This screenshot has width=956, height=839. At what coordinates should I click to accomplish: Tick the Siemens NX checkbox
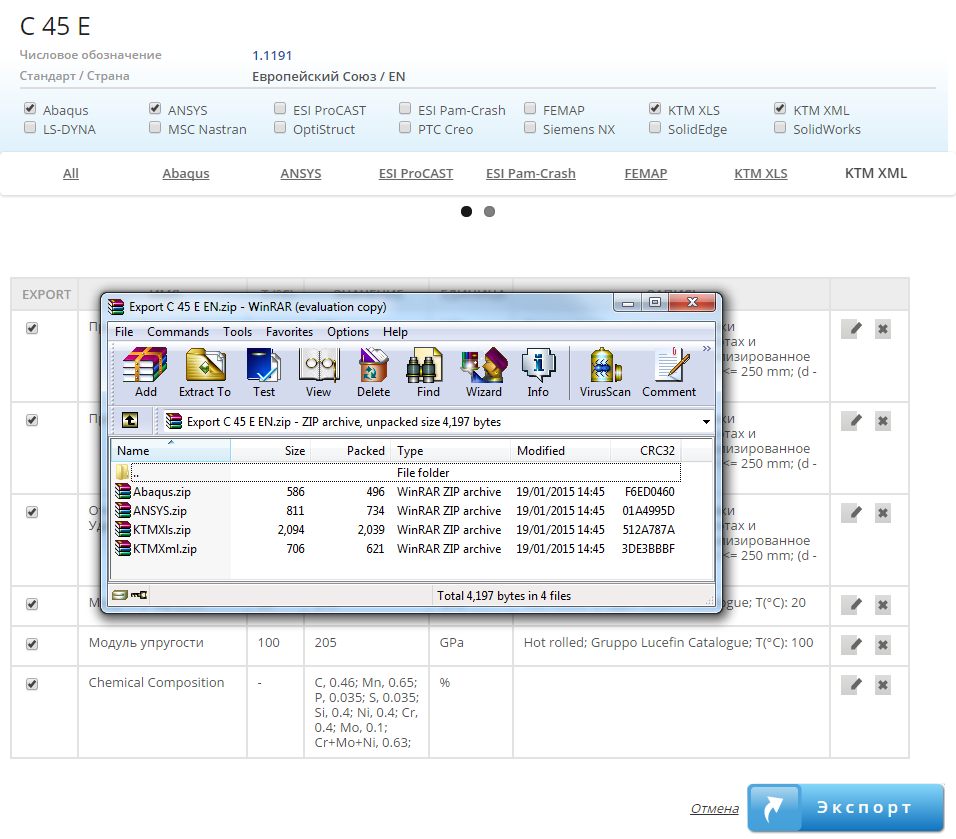click(x=530, y=127)
